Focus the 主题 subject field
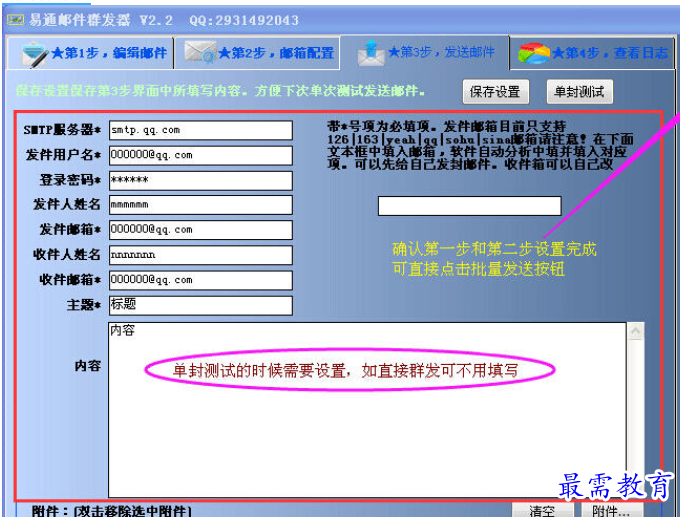680x517 pixels. point(201,305)
